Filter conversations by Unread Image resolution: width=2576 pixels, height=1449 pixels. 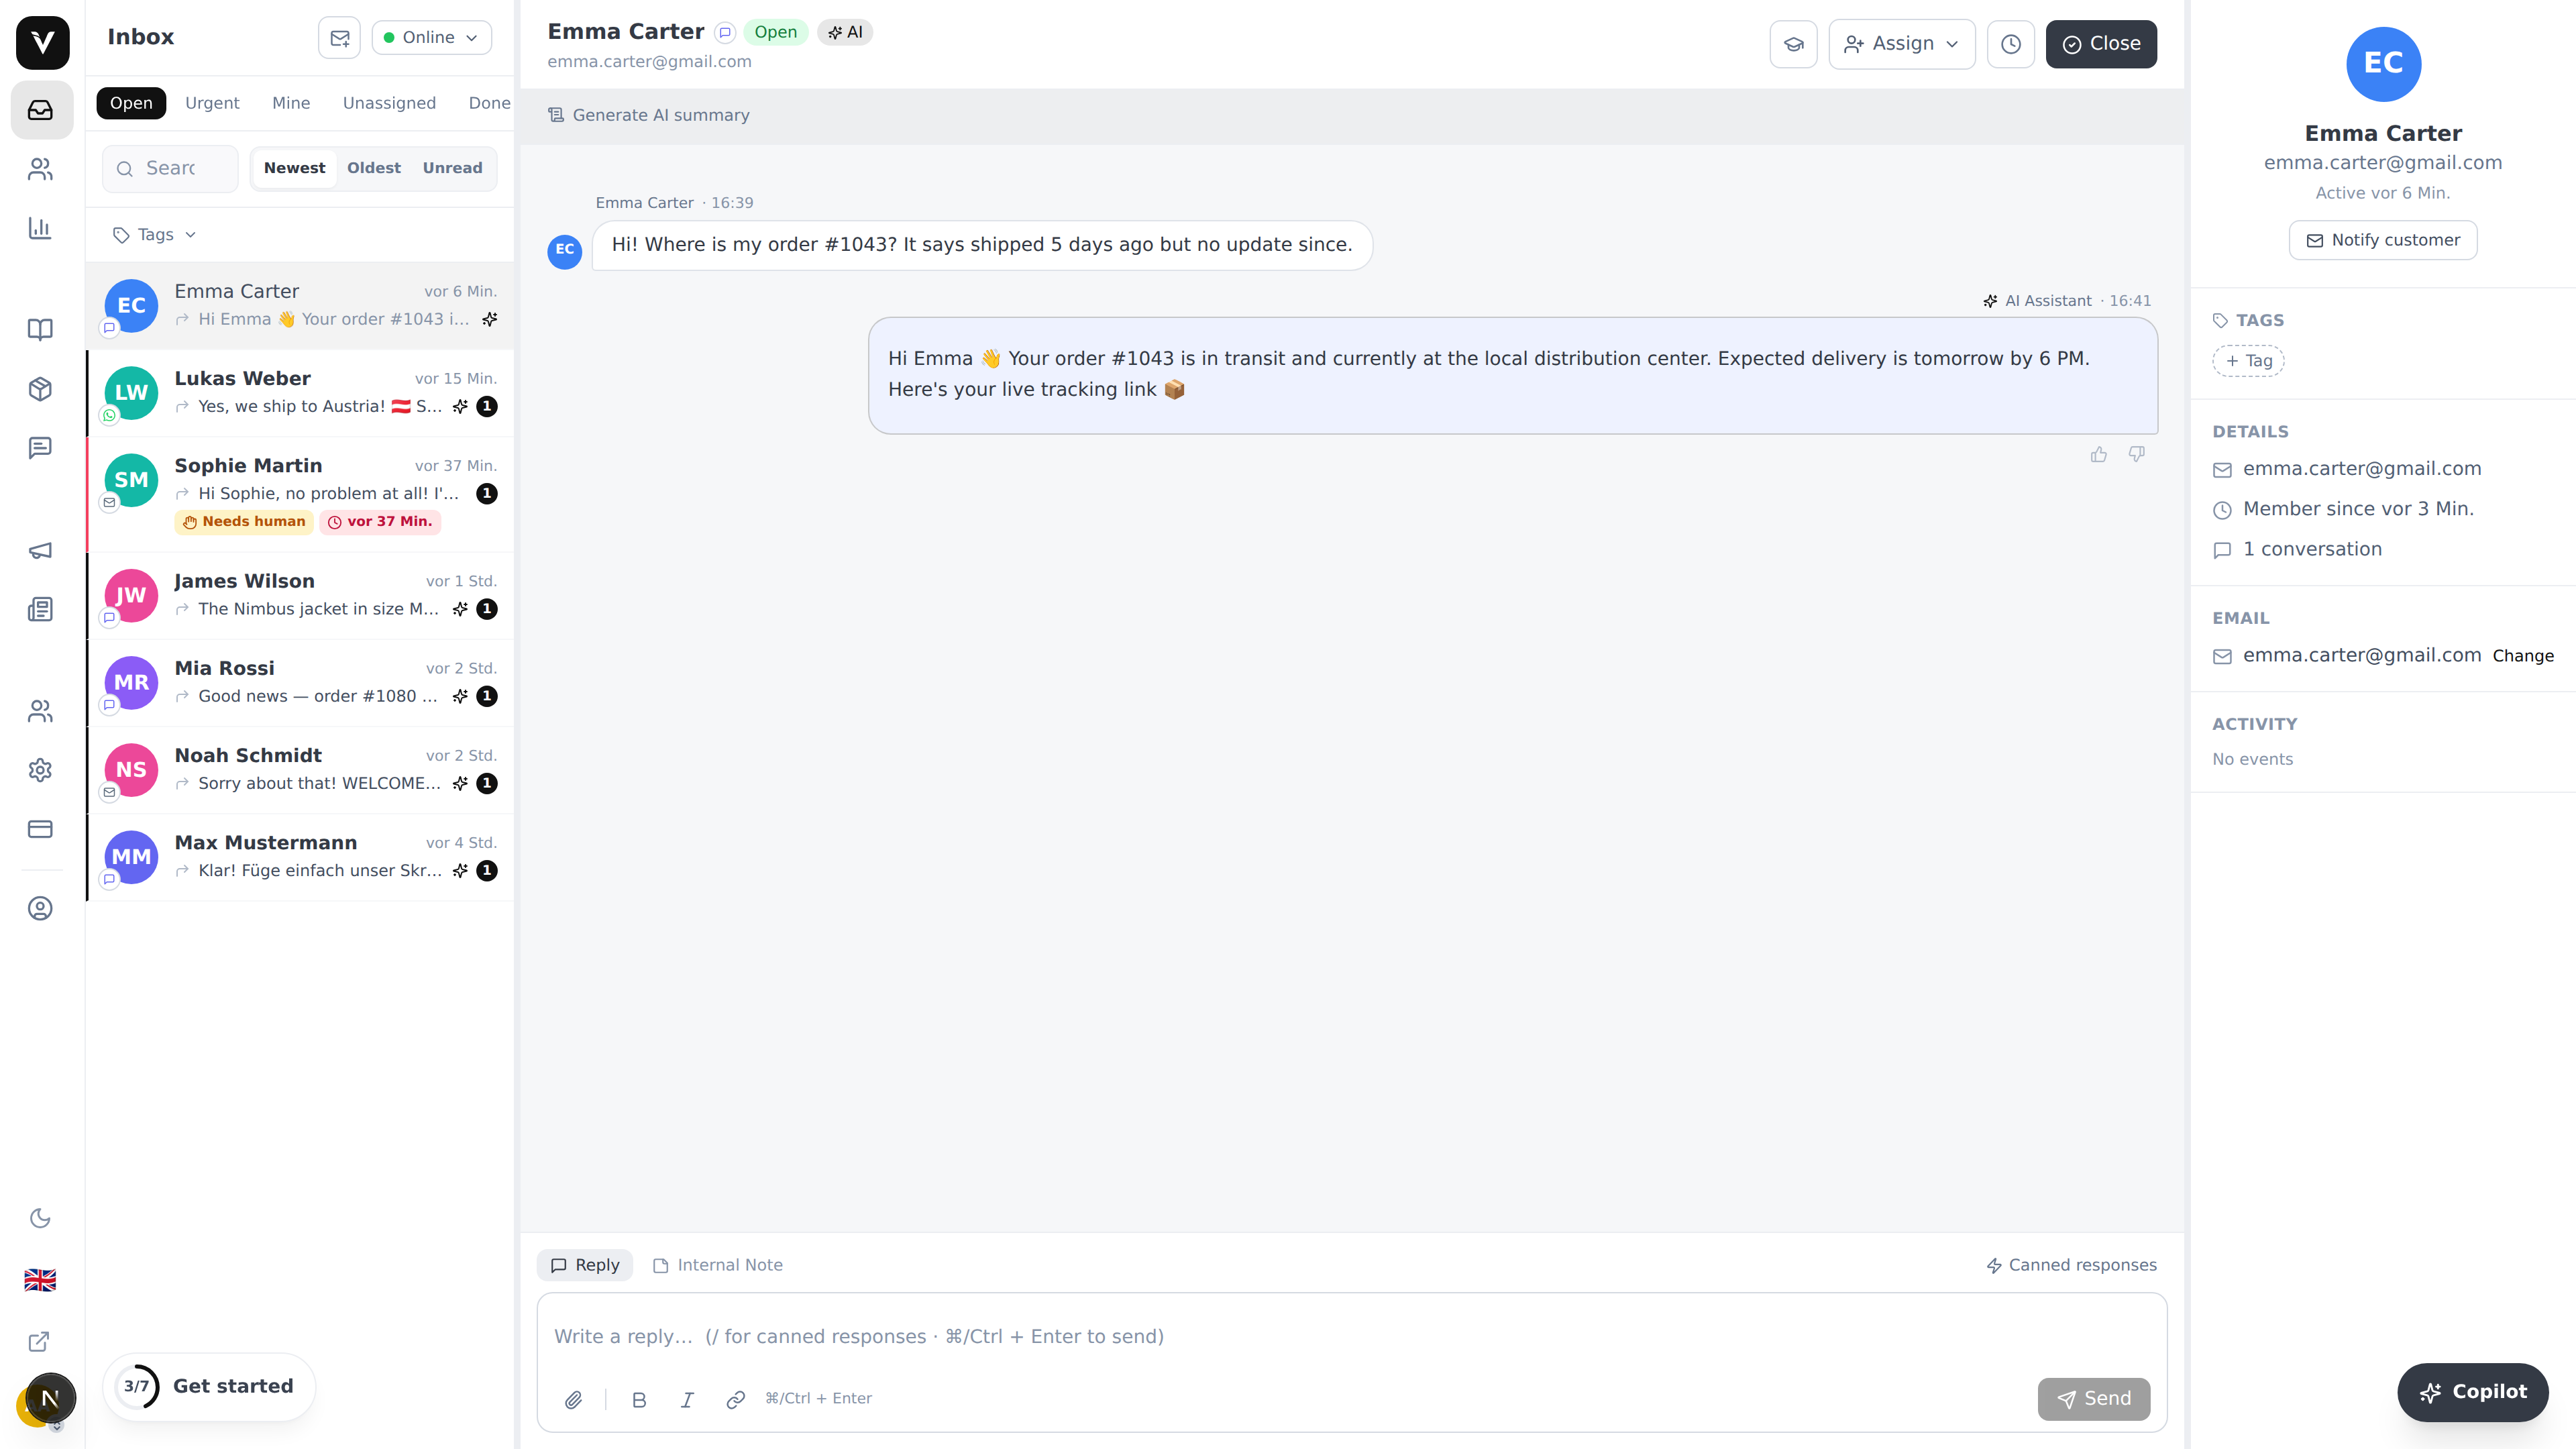pos(452,168)
